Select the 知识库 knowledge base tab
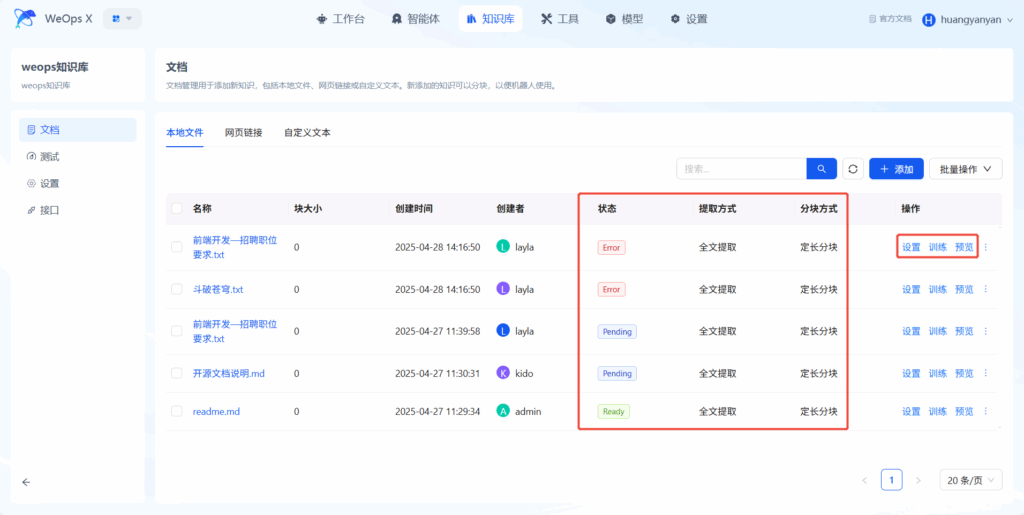The image size is (1024, 515). click(490, 19)
